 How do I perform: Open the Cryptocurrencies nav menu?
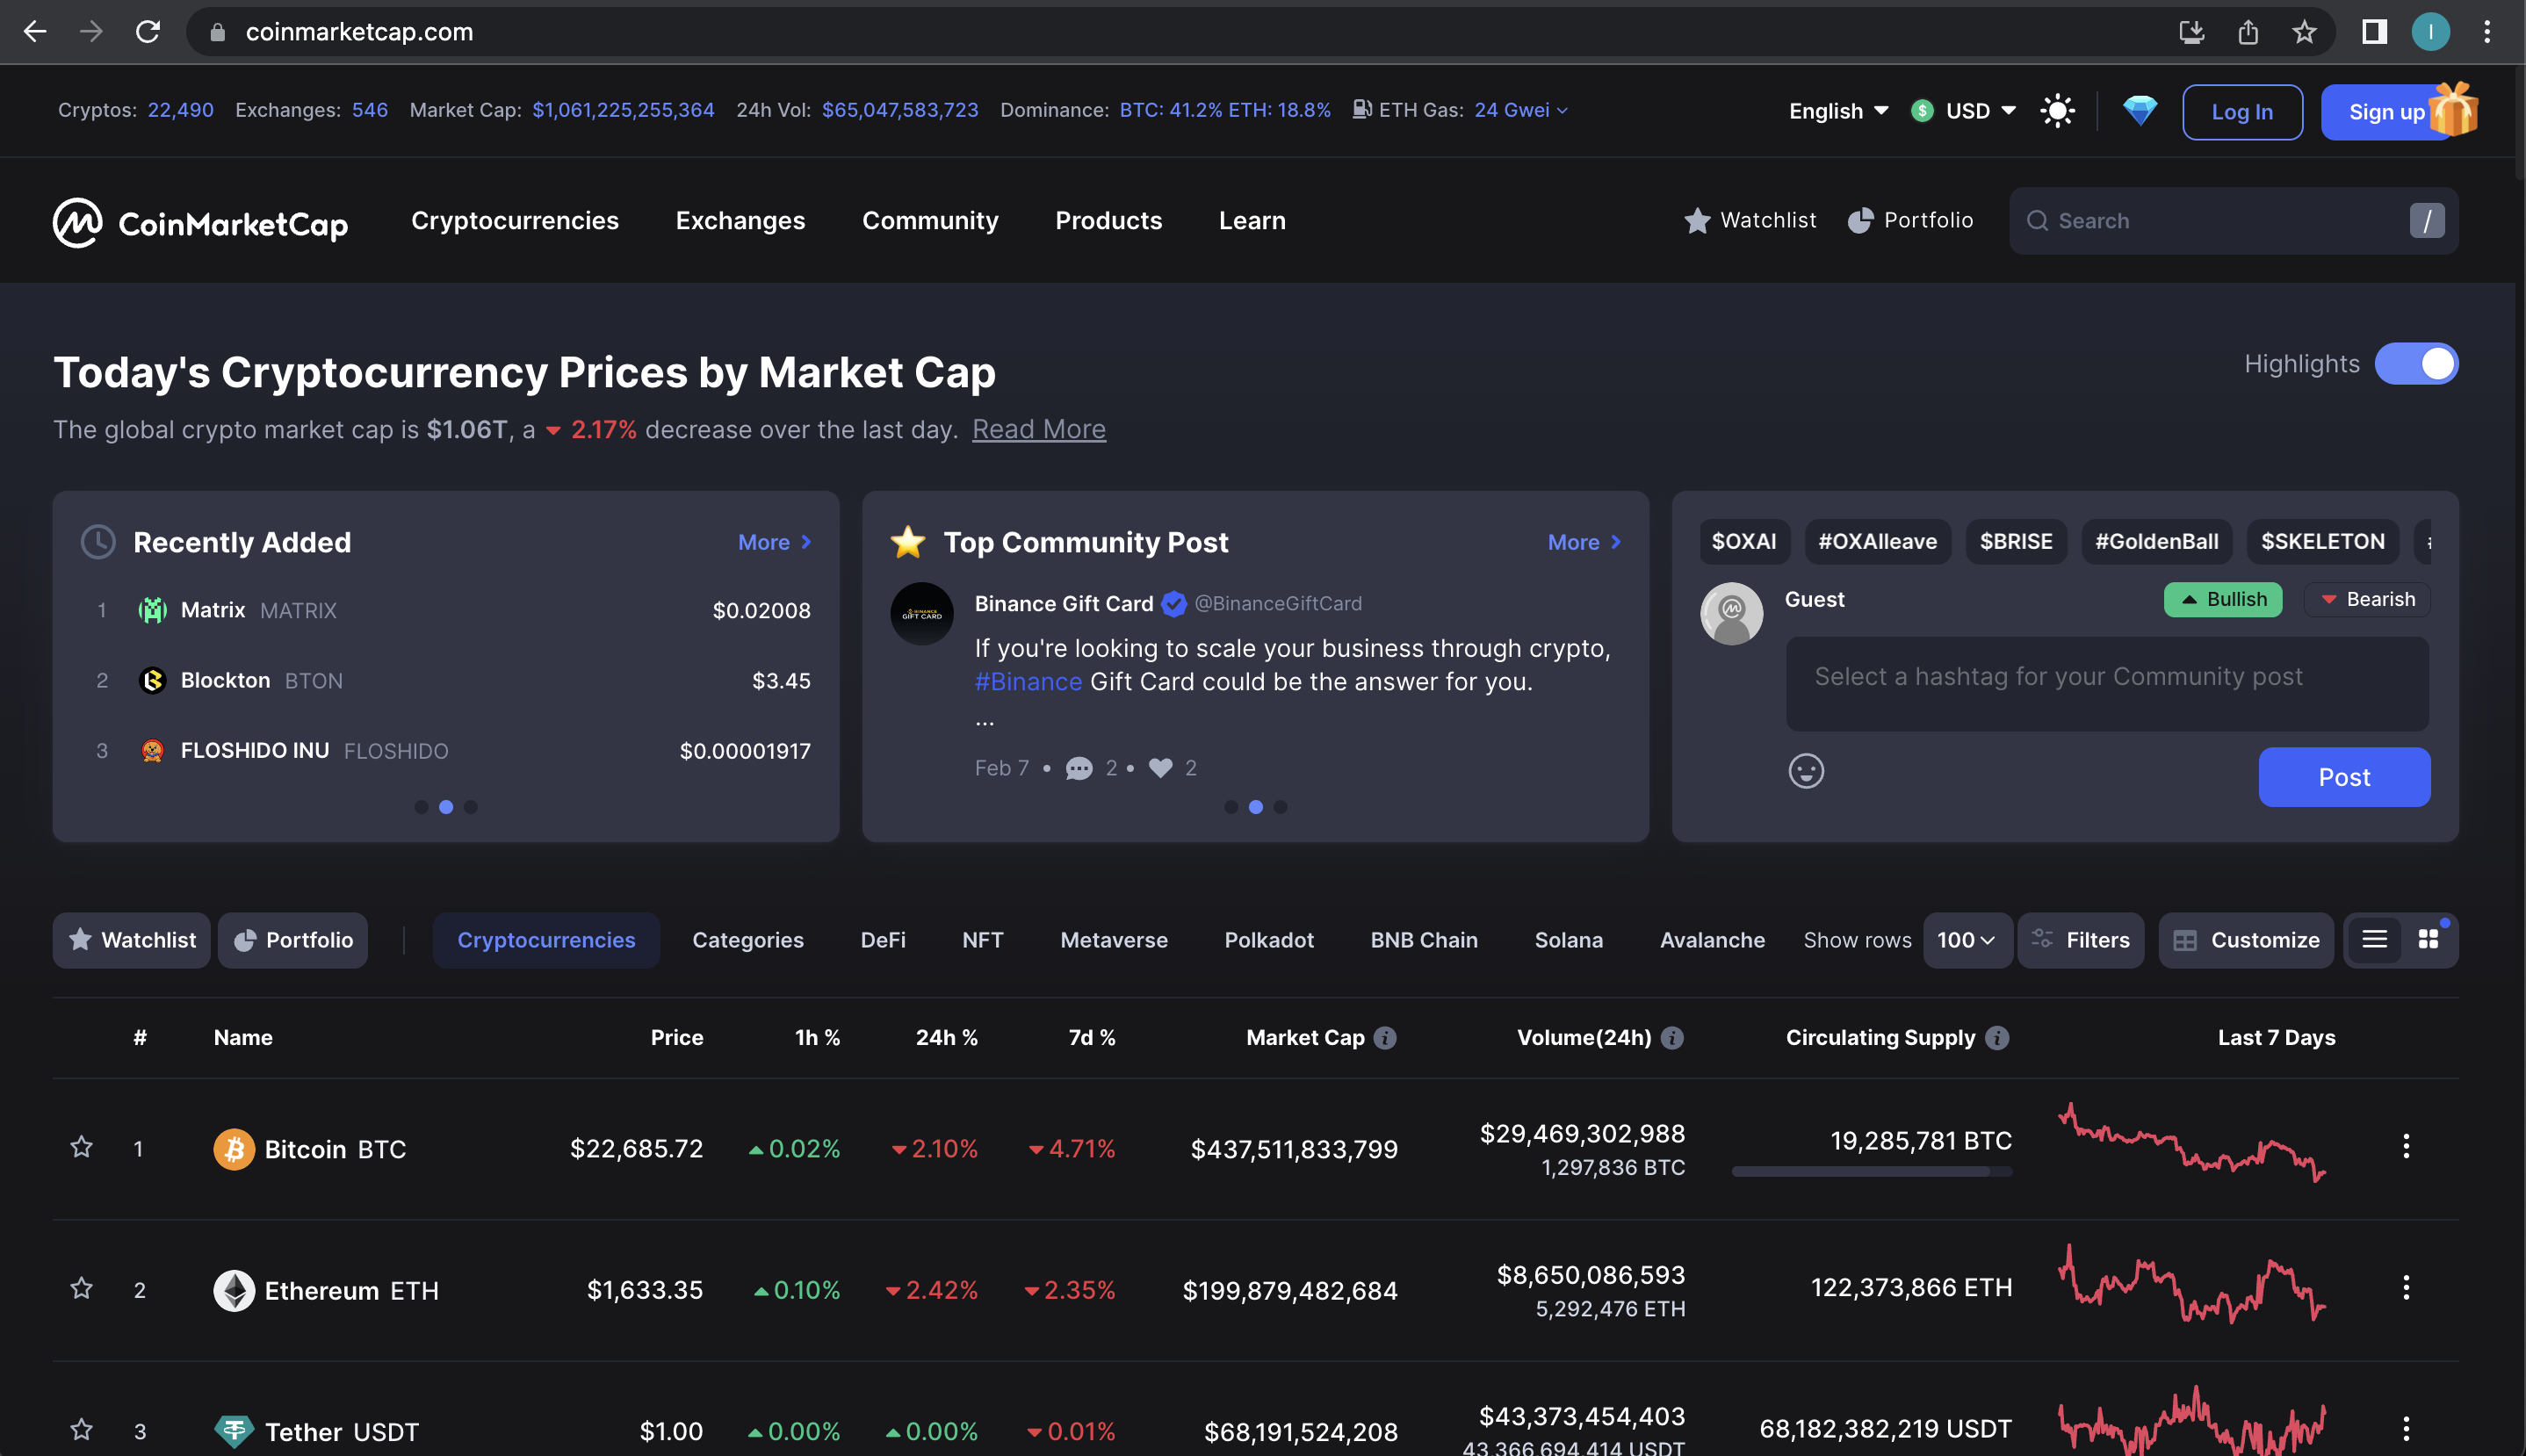515,221
